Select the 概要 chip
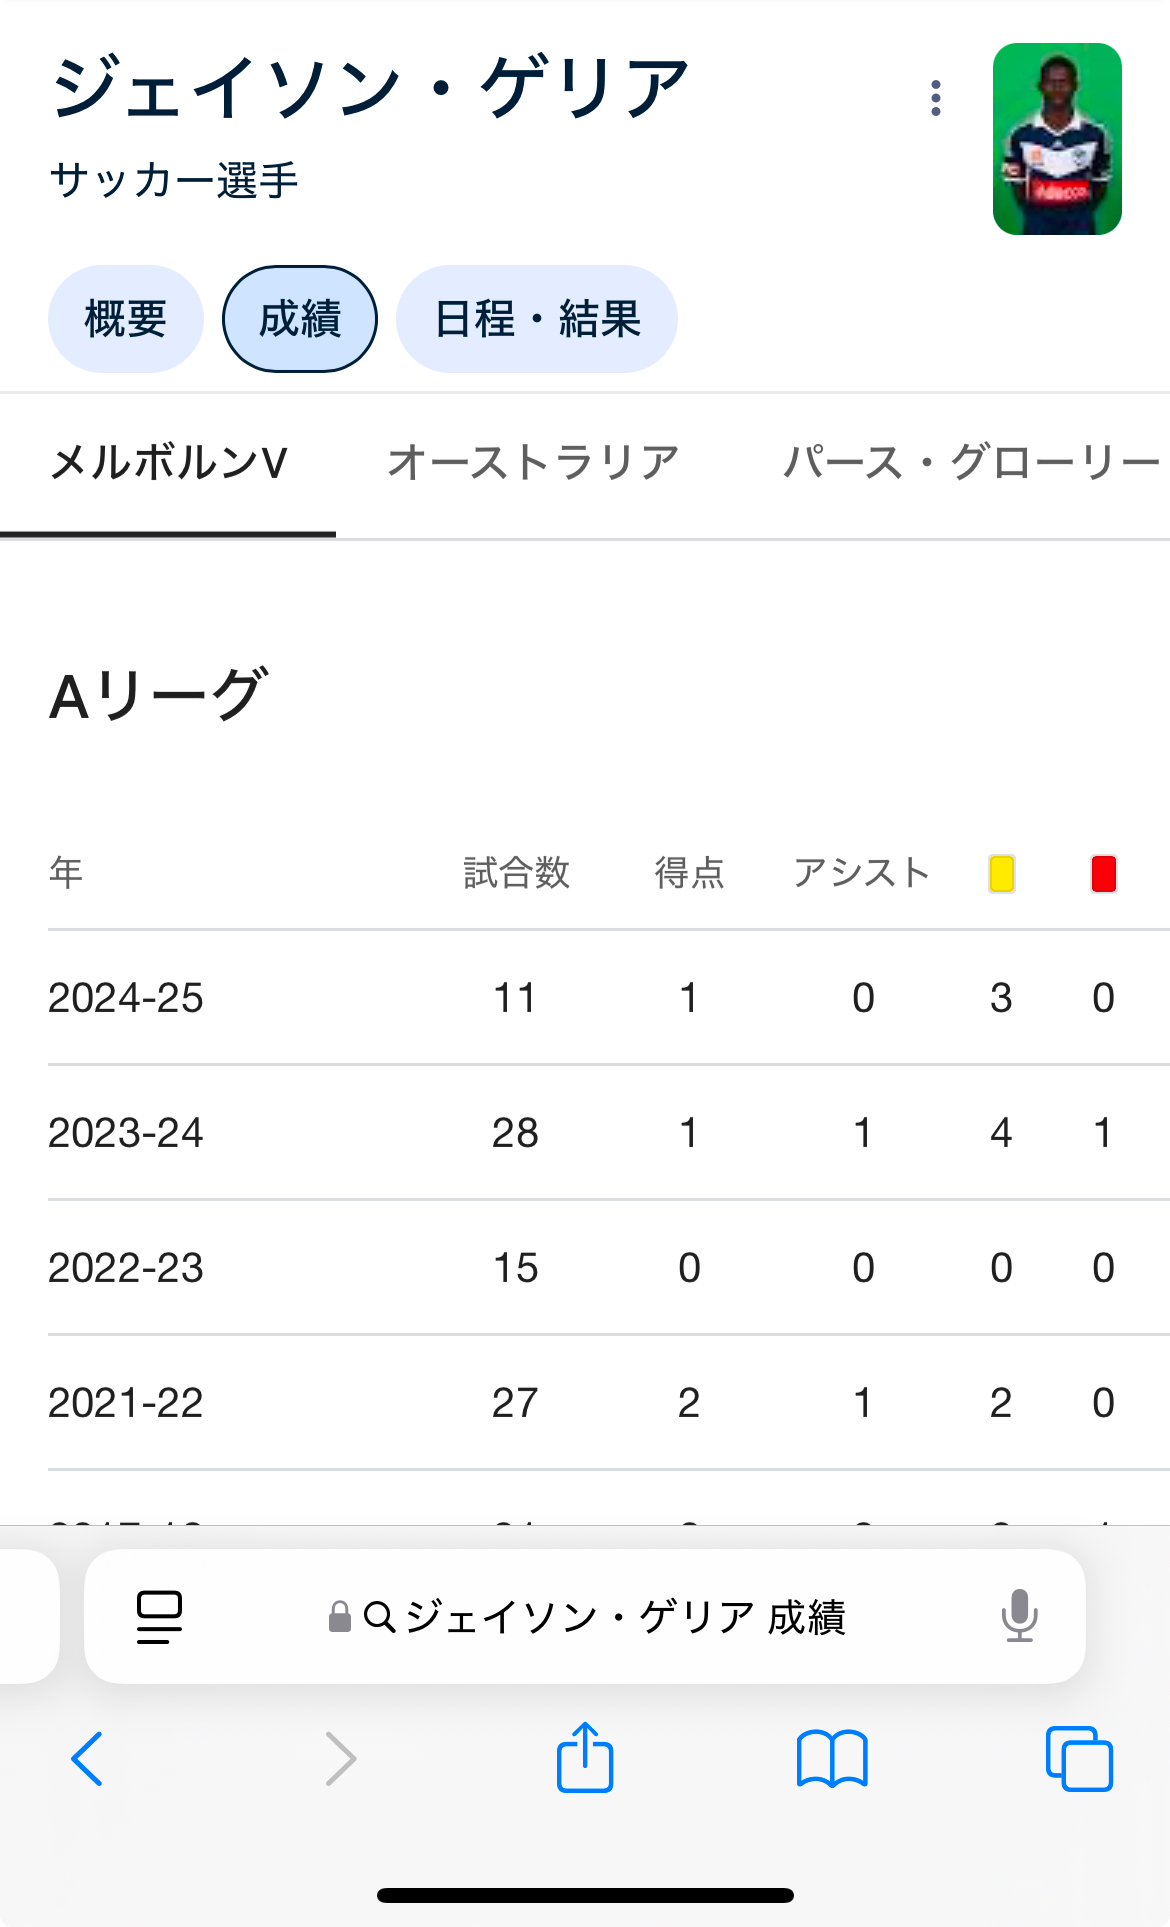The width and height of the screenshot is (1170, 1927). tap(126, 319)
